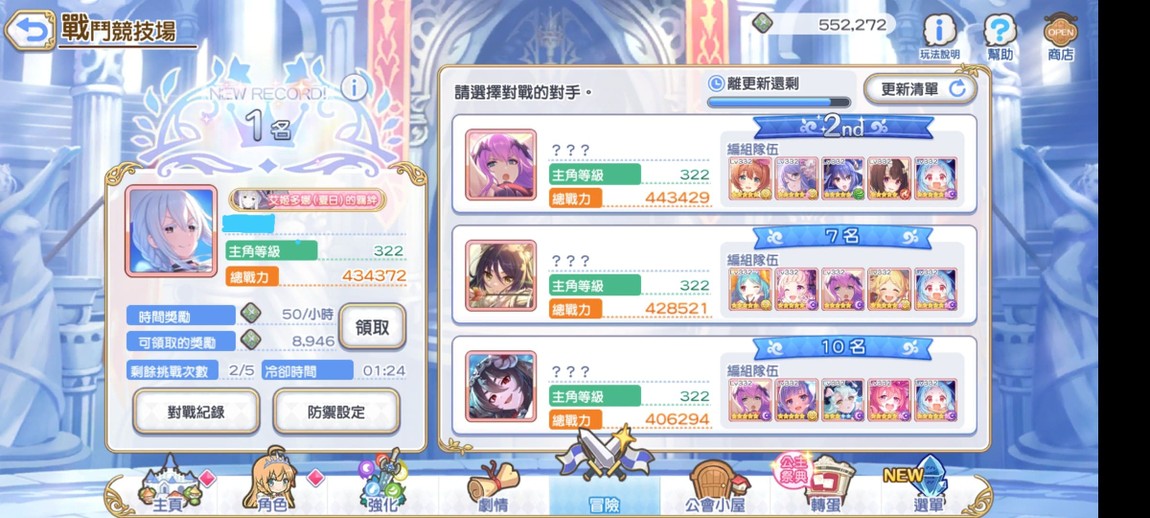This screenshot has width=1150, height=518.
Task: Select the 公會小屋 guild house tab
Action: [716, 488]
